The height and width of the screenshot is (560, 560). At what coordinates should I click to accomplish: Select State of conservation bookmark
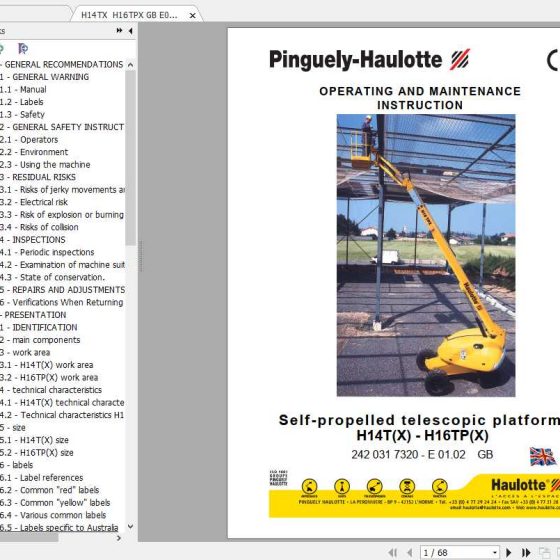52,277
